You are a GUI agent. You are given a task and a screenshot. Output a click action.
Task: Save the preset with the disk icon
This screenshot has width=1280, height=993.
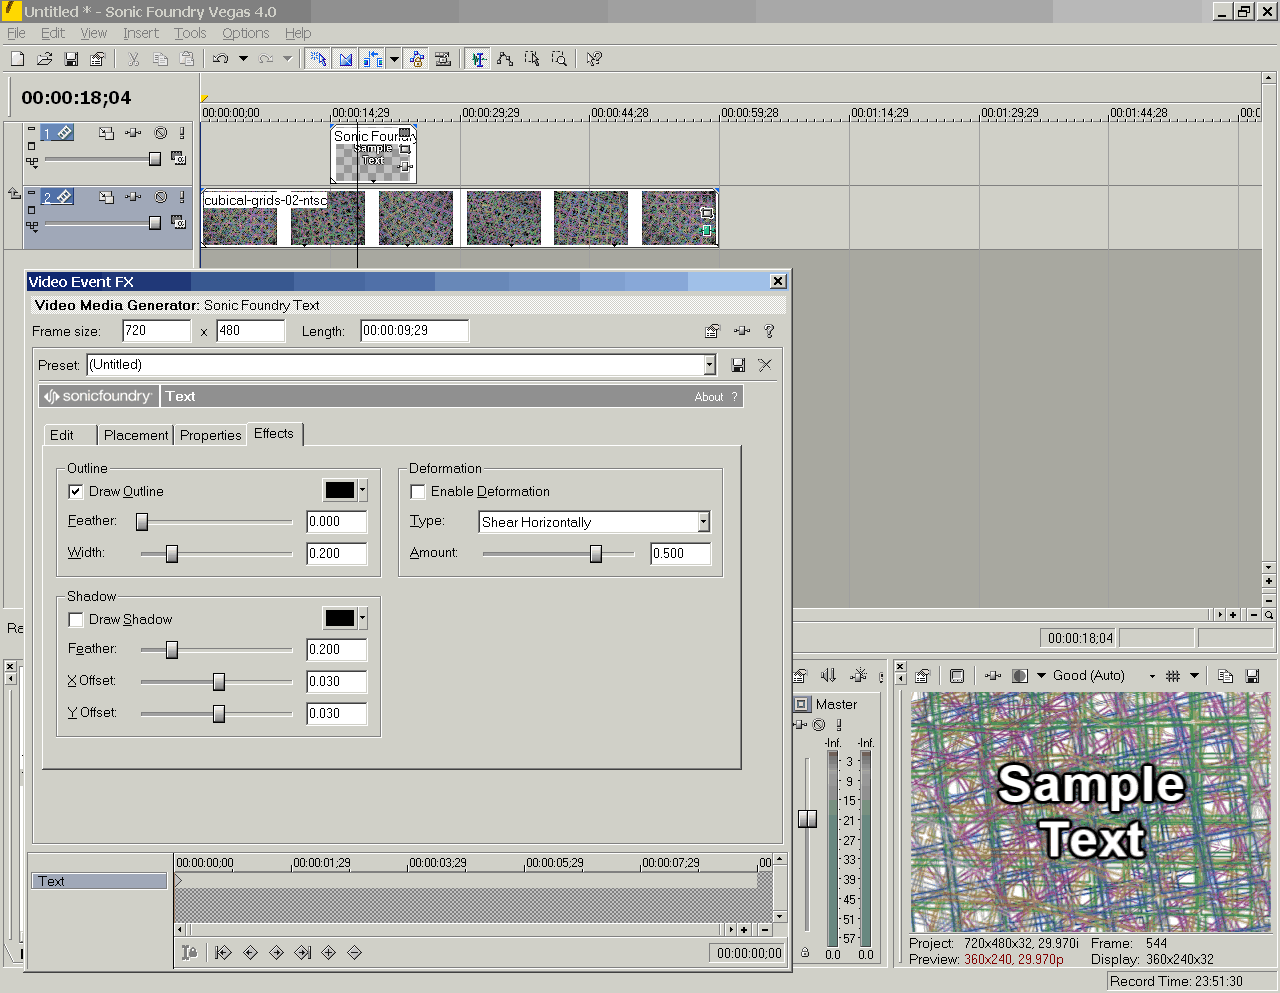pos(738,365)
